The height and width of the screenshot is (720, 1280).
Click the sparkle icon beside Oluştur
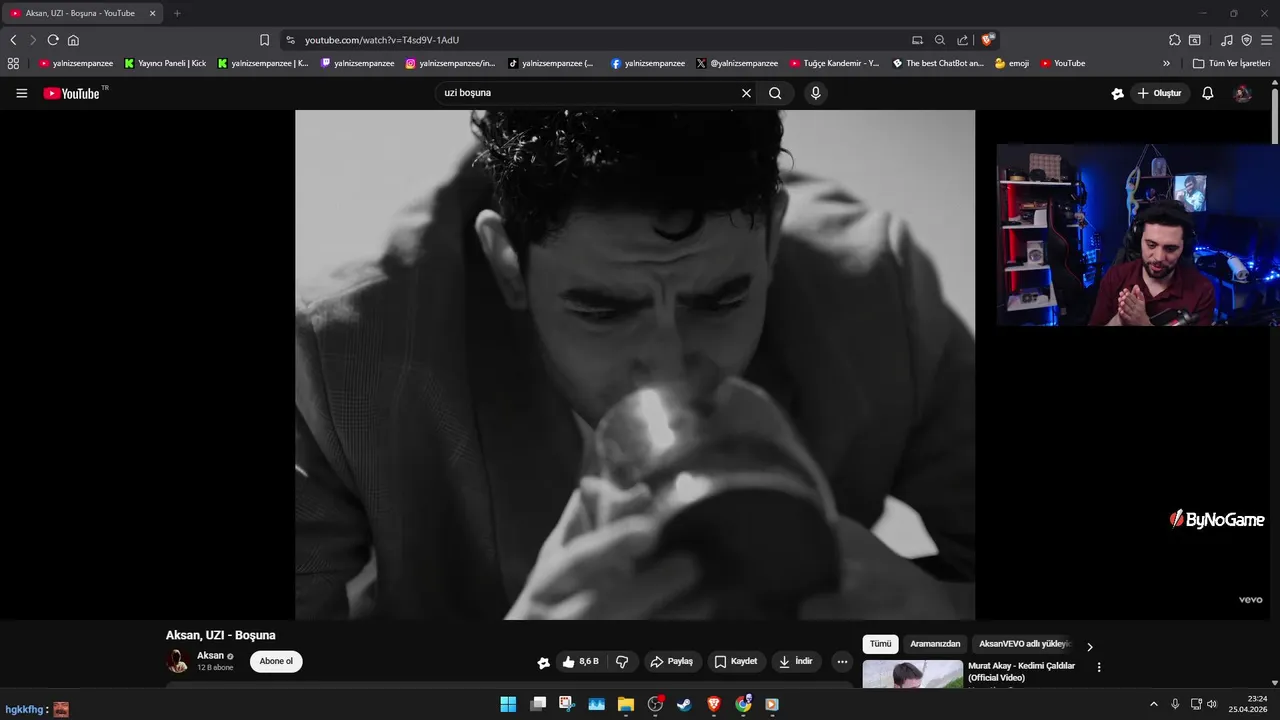click(1117, 93)
